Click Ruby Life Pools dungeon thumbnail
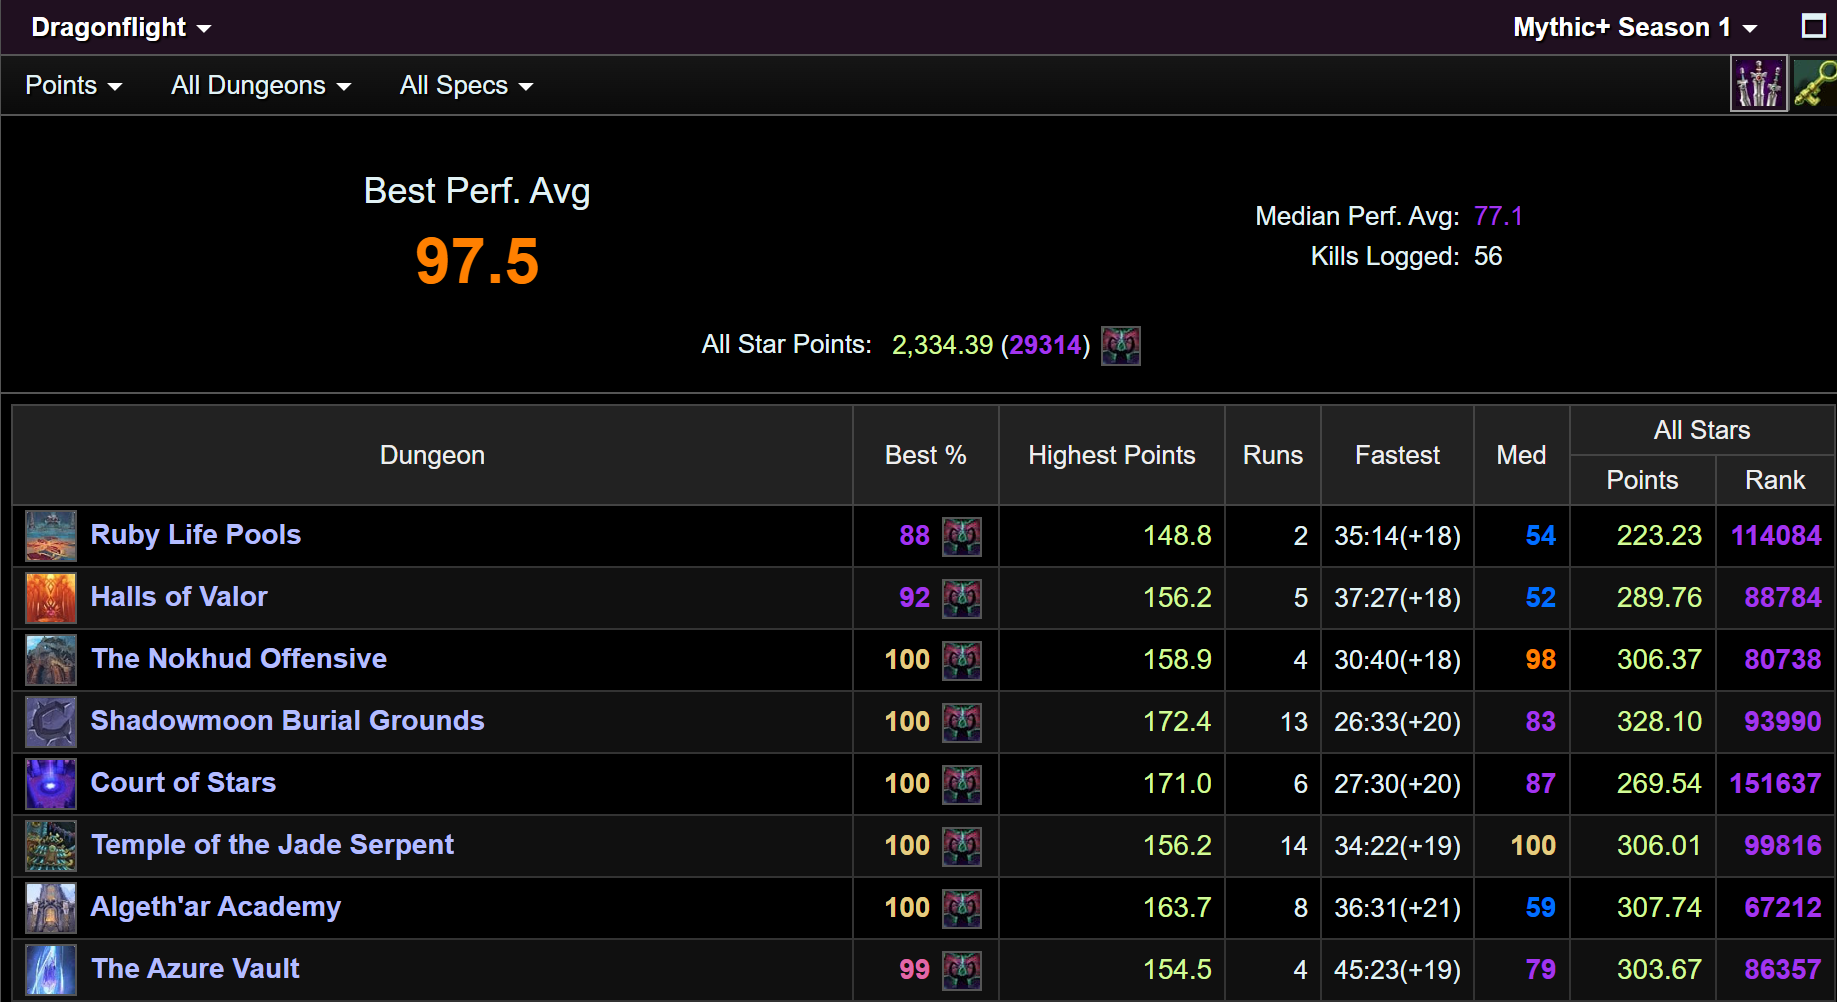1837x1002 pixels. pos(51,536)
